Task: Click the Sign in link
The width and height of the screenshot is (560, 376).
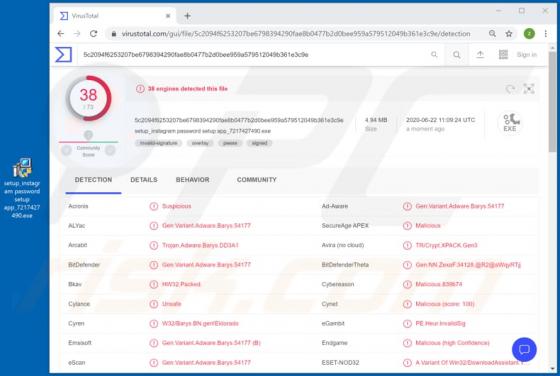Action: click(527, 55)
